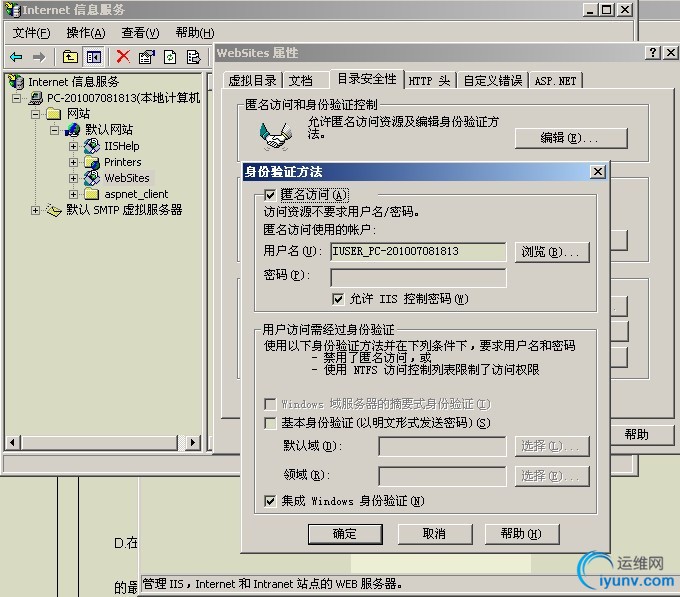Click the 浏览(B)... button
Image resolution: width=680 pixels, height=597 pixels.
tap(552, 252)
